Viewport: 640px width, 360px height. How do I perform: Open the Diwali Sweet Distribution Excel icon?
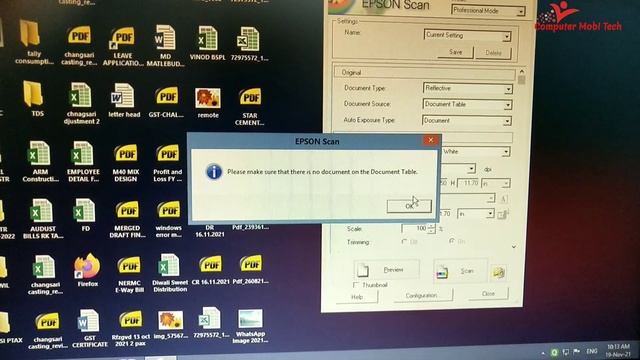[169, 273]
